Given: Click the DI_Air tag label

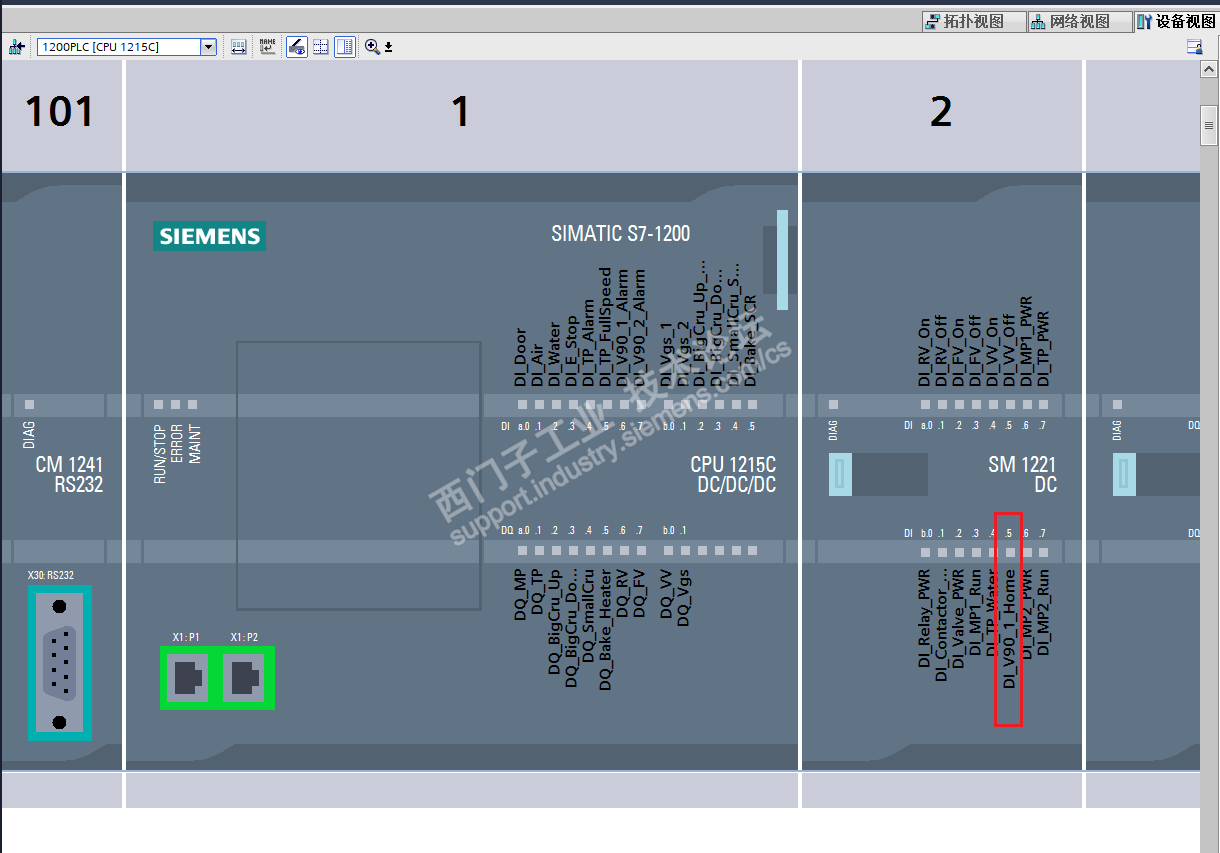Looking at the screenshot, I should click(x=537, y=364).
